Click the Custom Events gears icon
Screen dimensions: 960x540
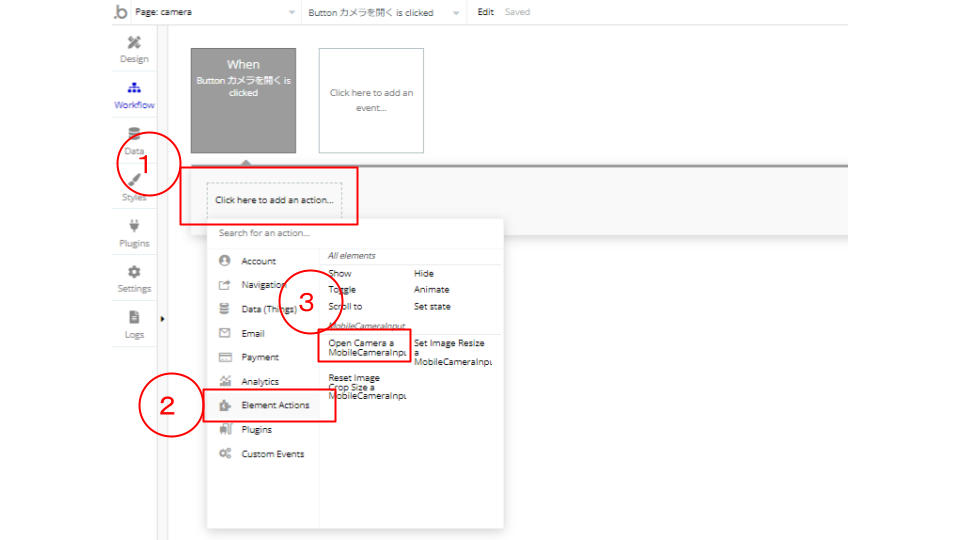click(225, 453)
